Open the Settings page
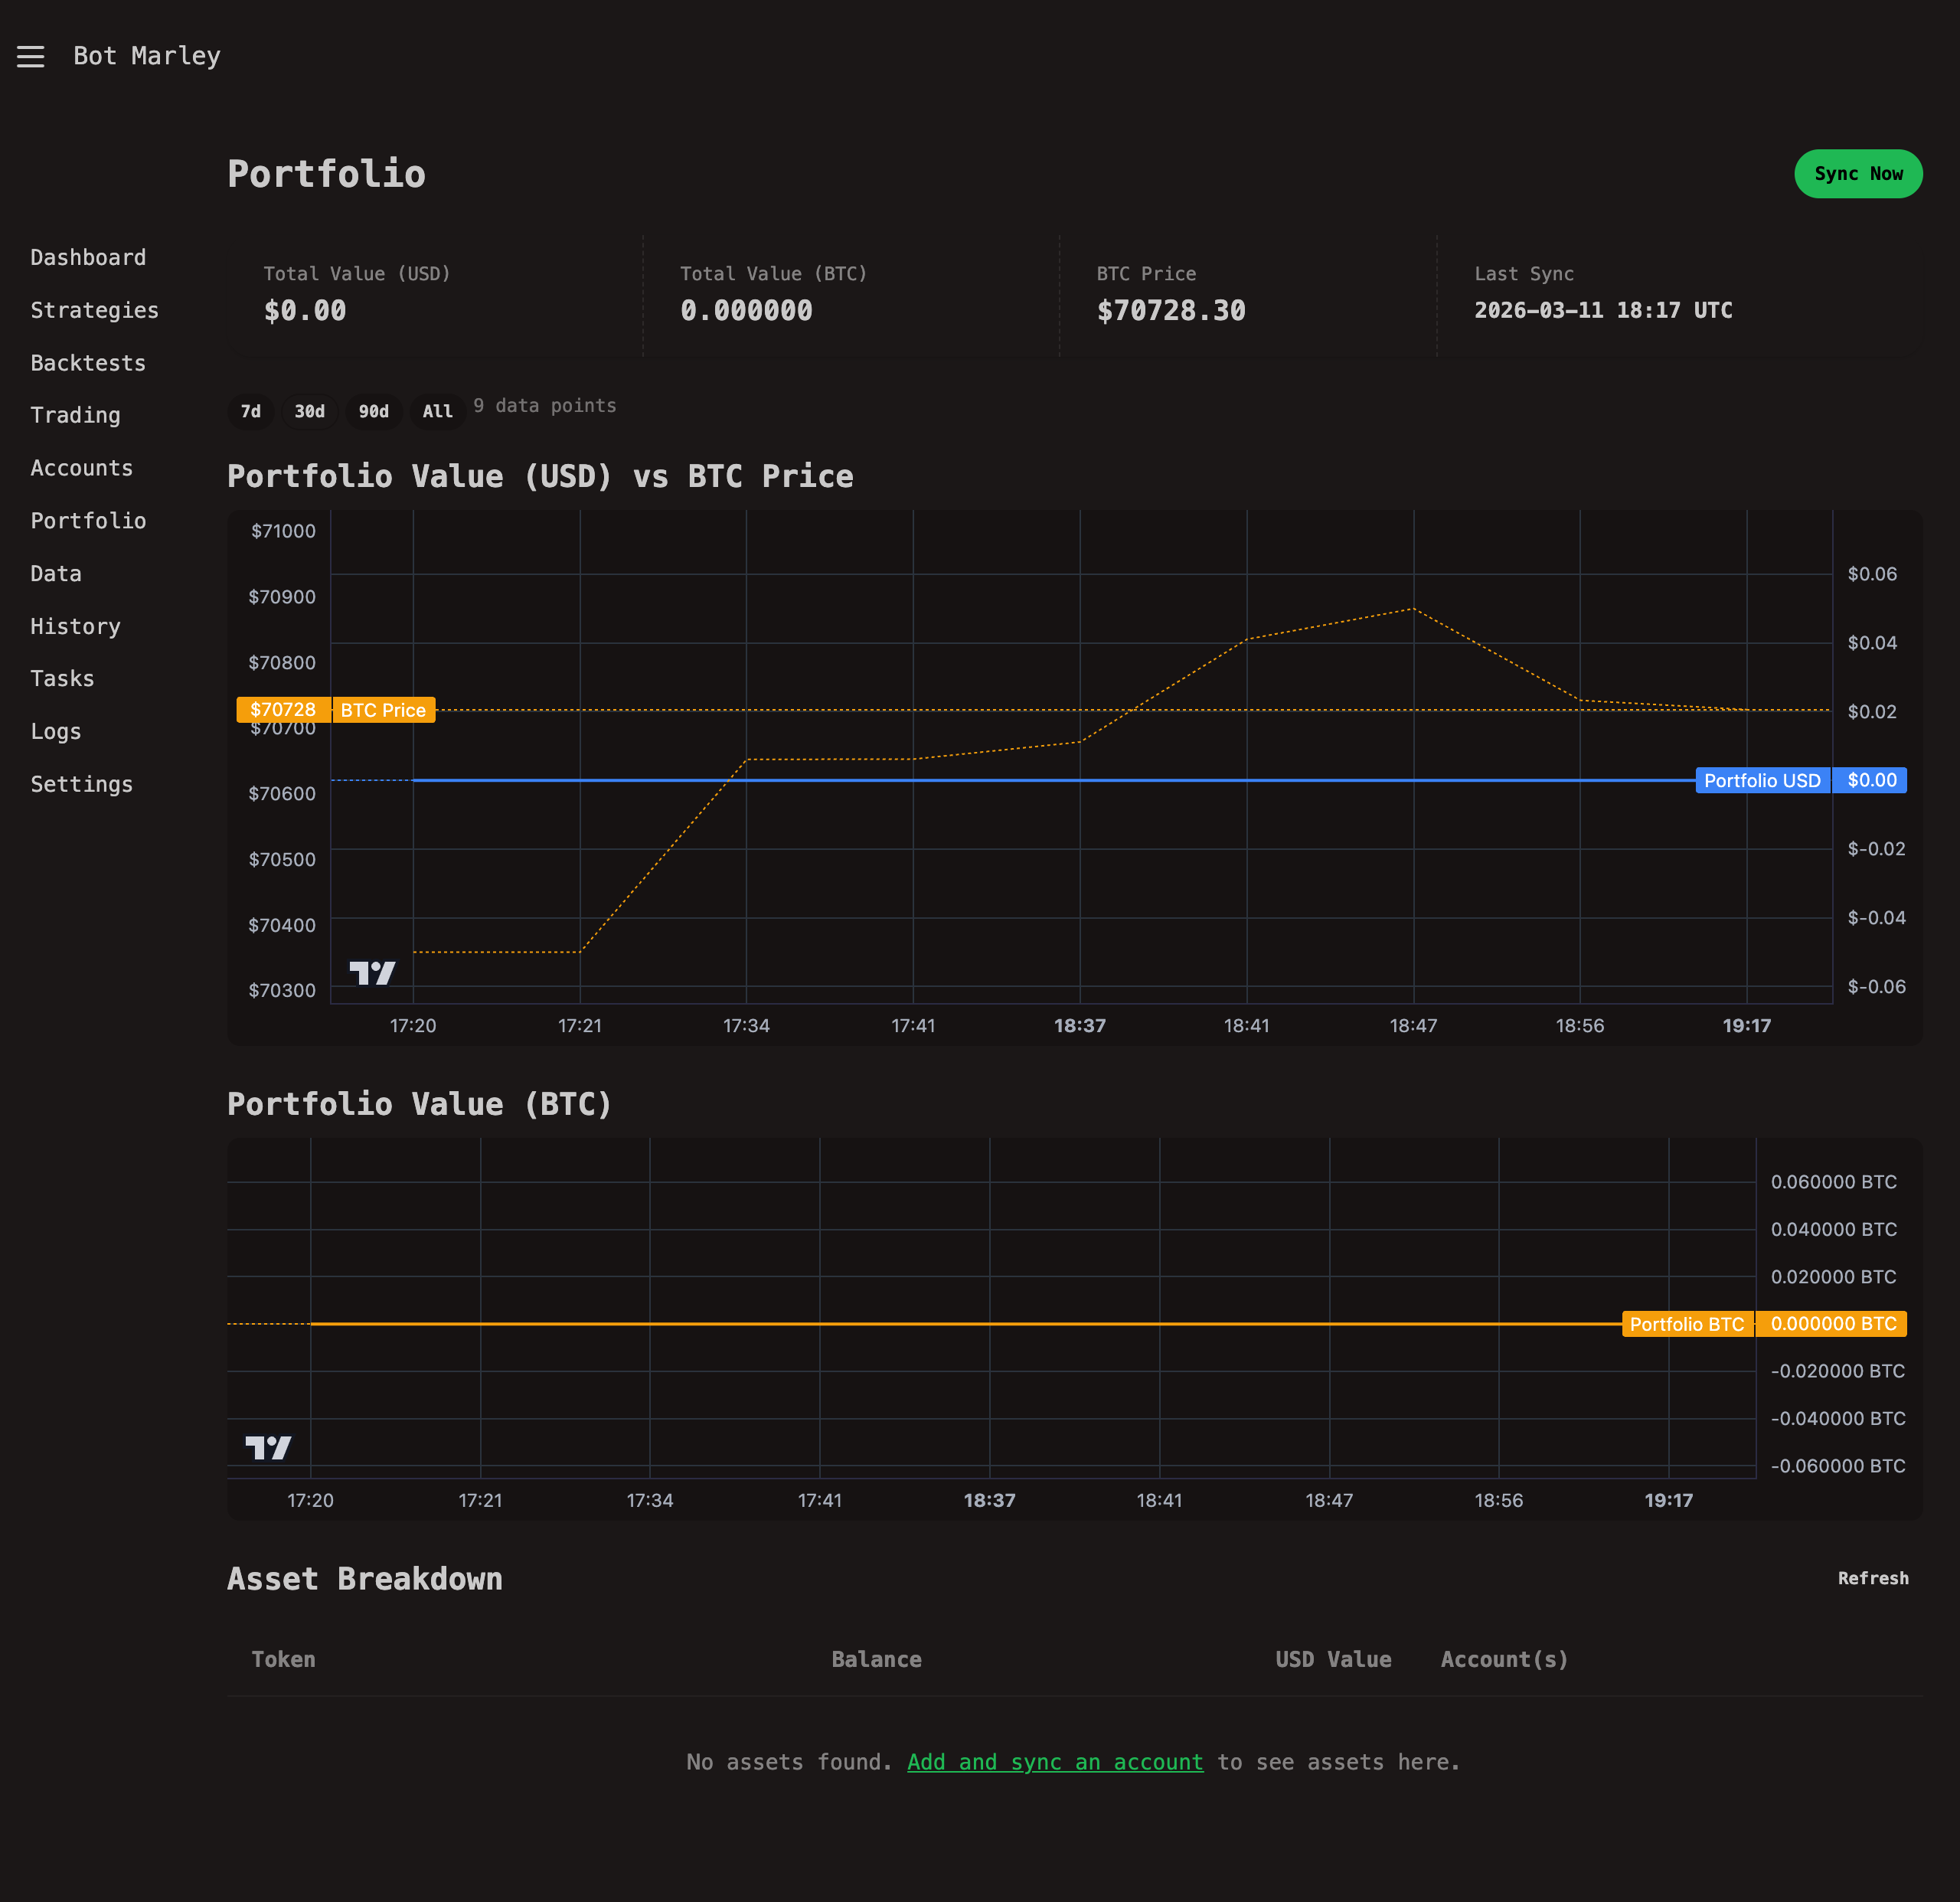 [81, 783]
